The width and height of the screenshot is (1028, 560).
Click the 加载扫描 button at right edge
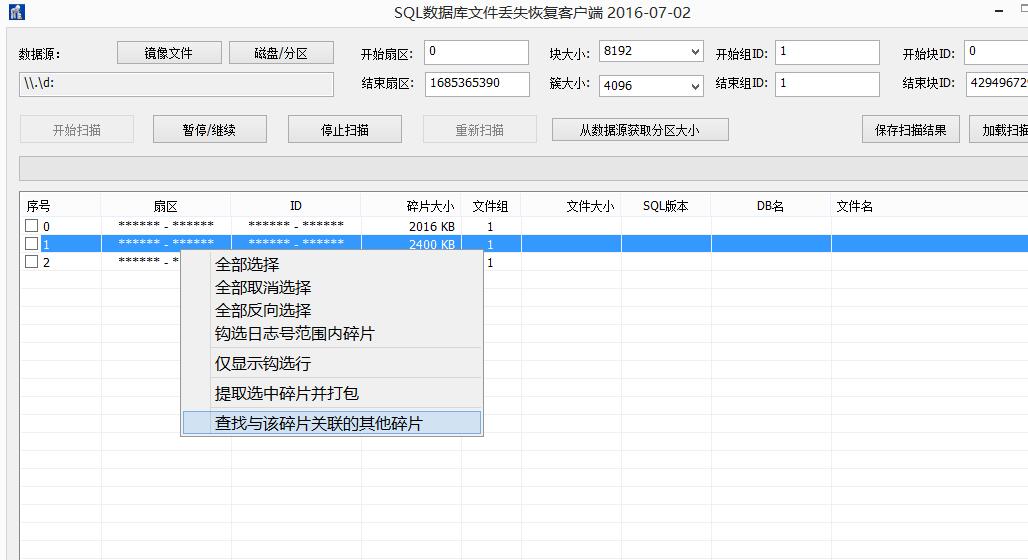998,130
